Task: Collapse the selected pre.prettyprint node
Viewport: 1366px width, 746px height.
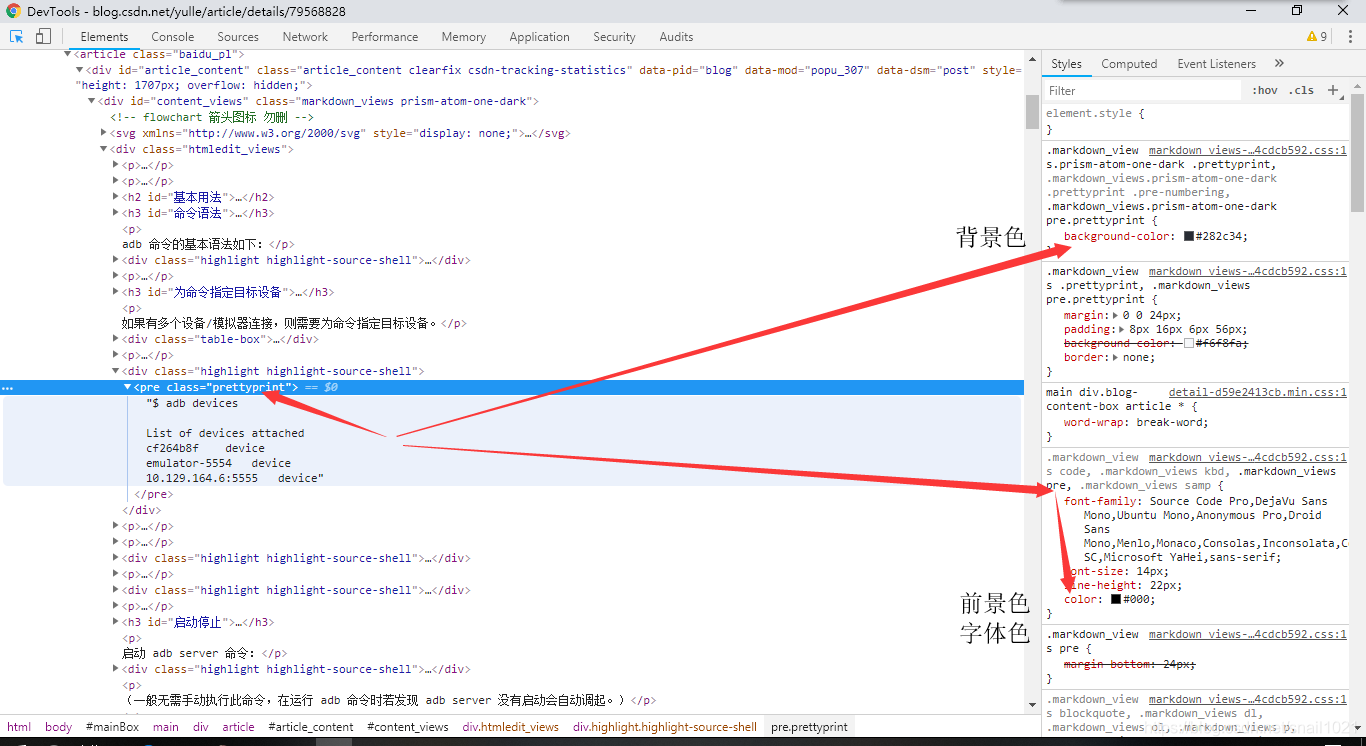Action: tap(128, 387)
